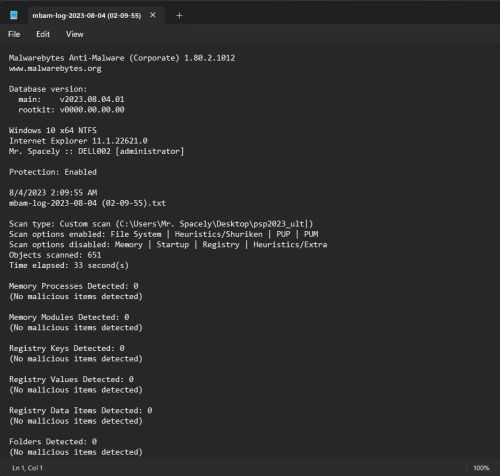Place cursor on Folders Detected: 0 line
This screenshot has height=476, width=500.
(x=53, y=442)
